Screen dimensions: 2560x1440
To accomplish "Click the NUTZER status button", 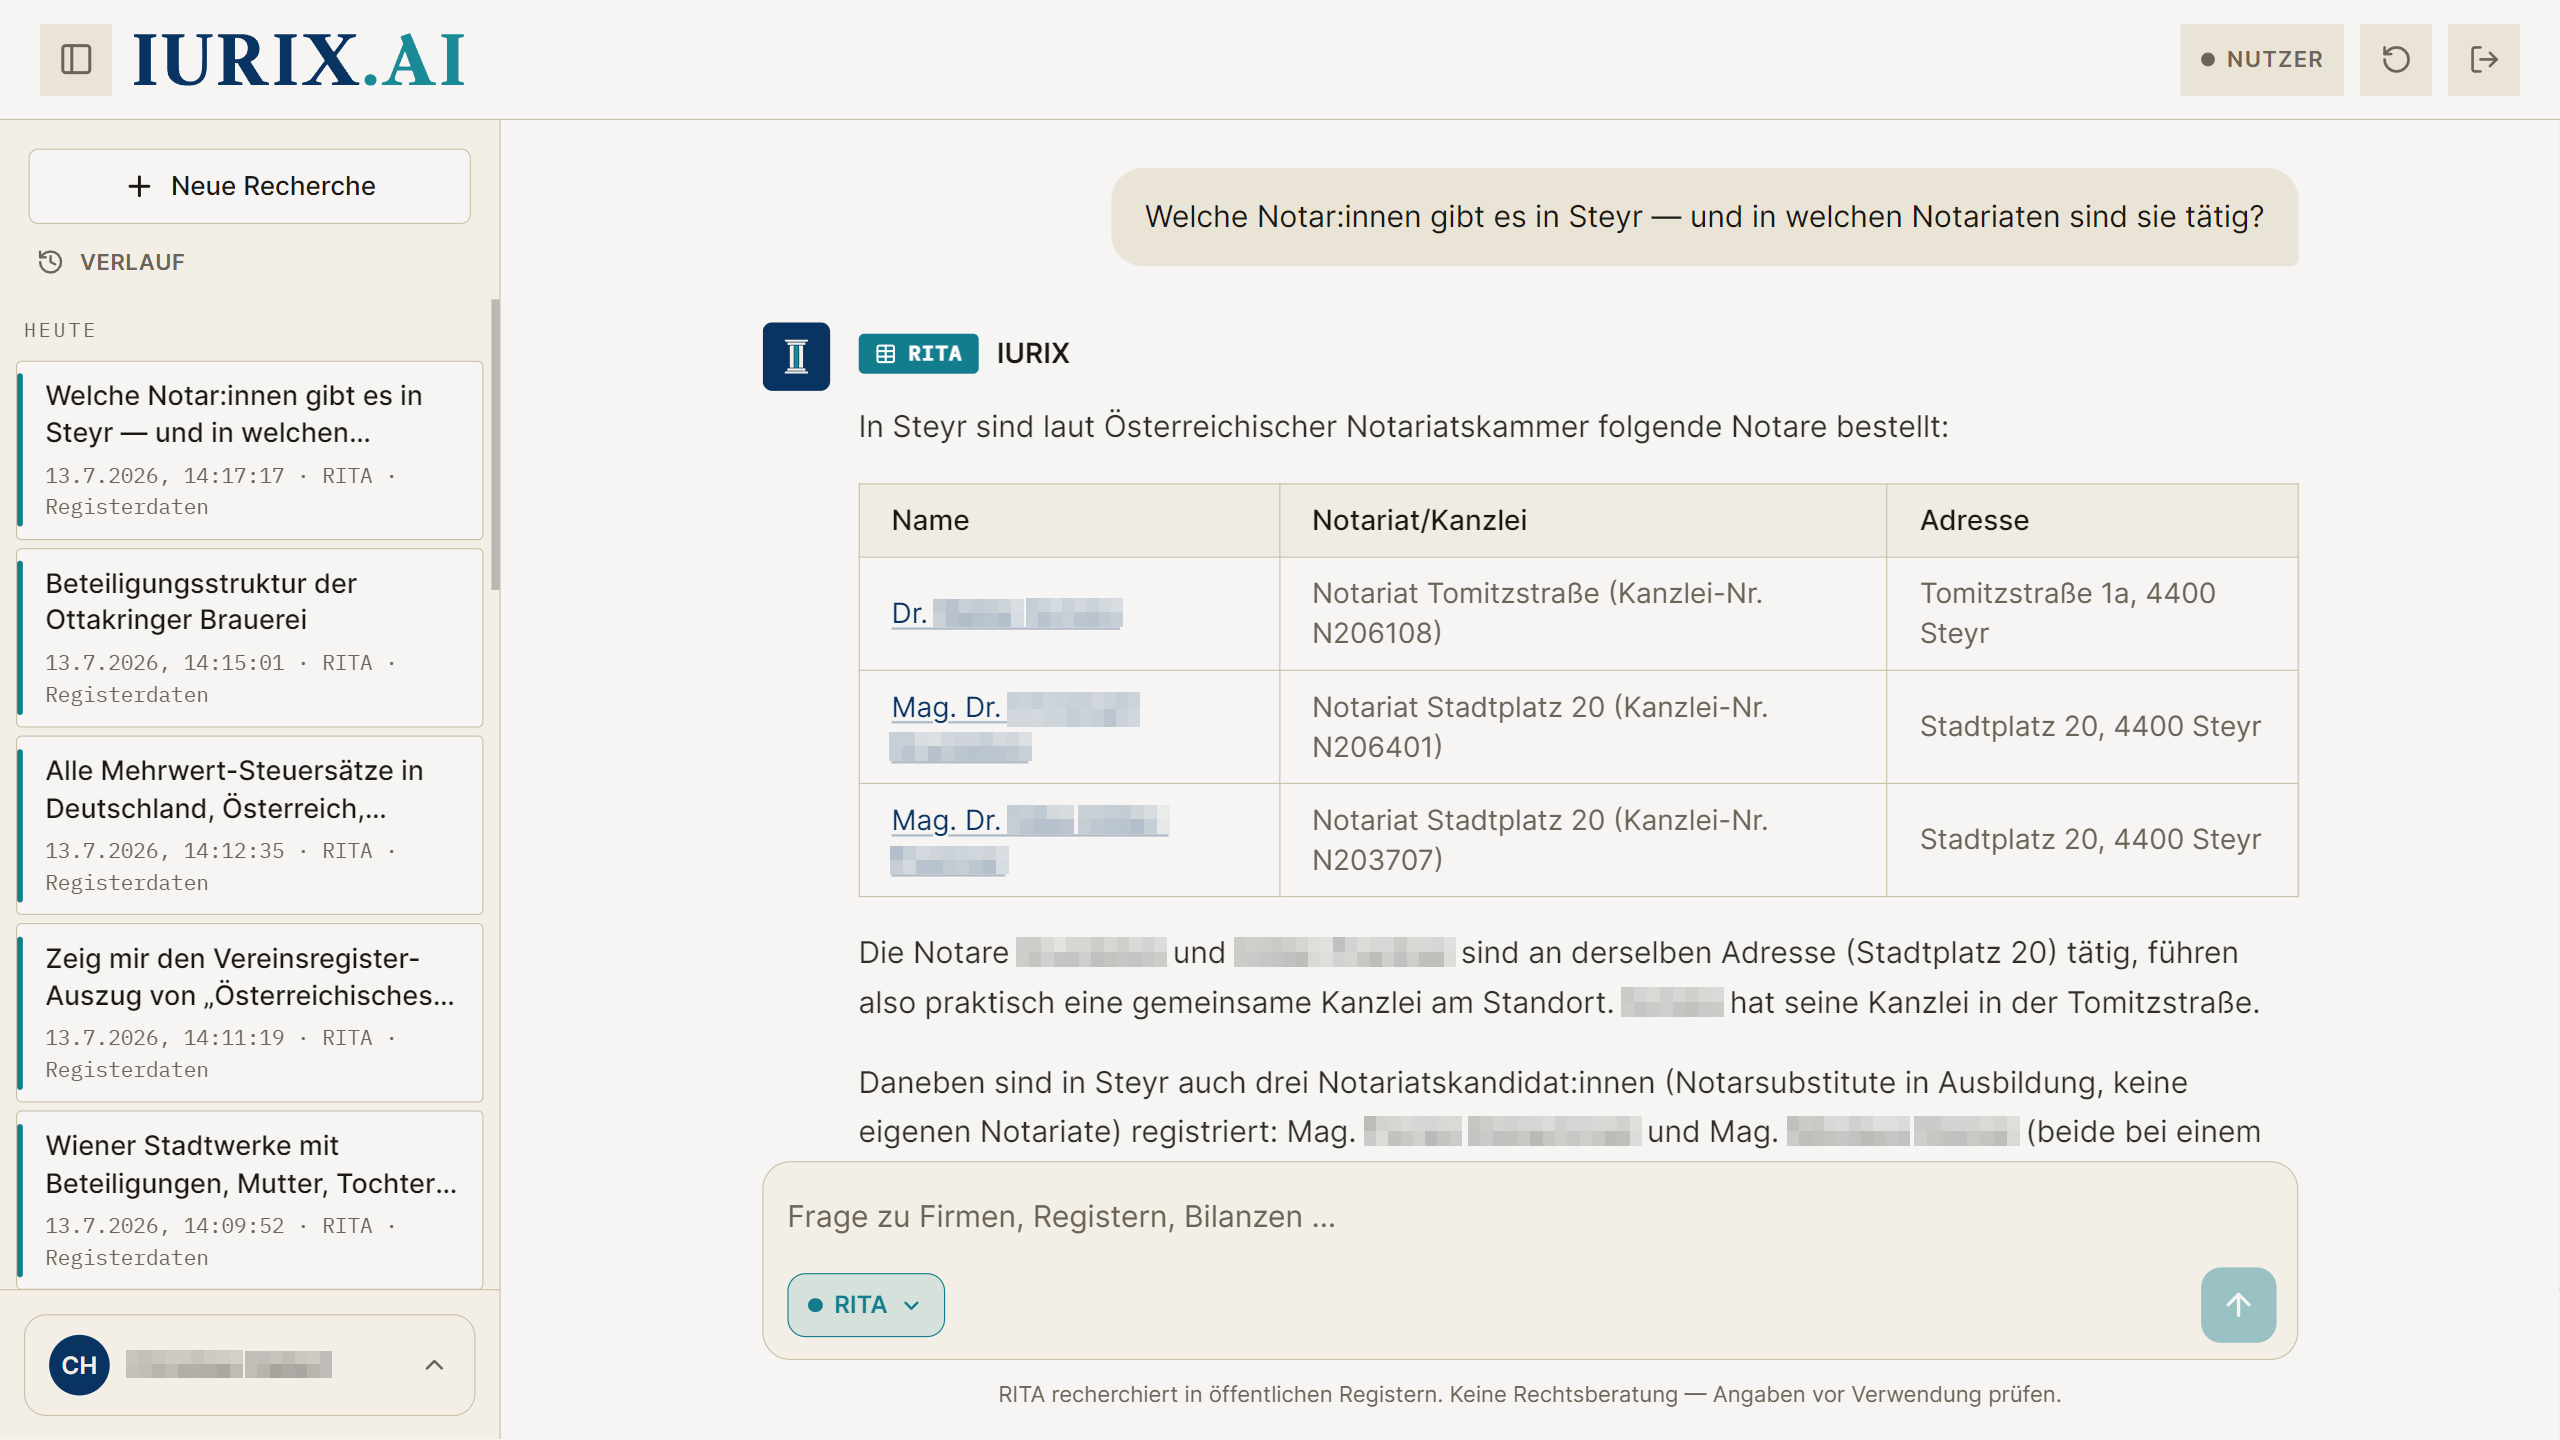I will coord(2262,60).
